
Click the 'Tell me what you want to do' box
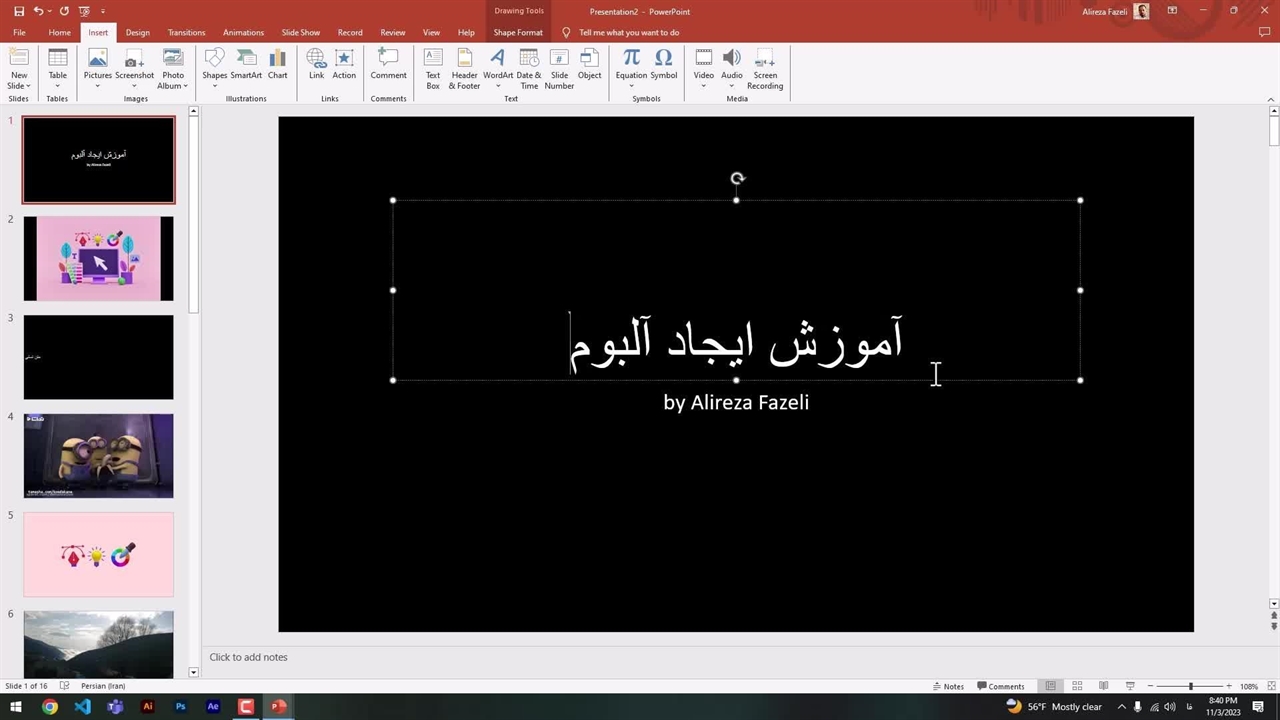(x=629, y=32)
